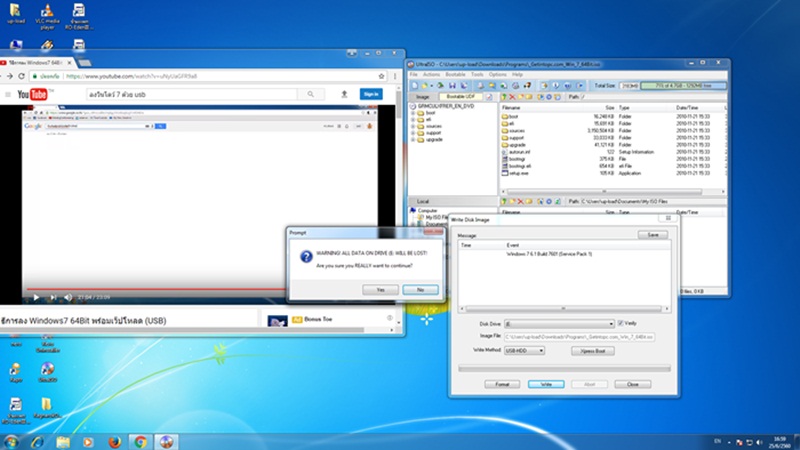
Task: Click the Chrome address bar URL
Action: tap(132, 76)
